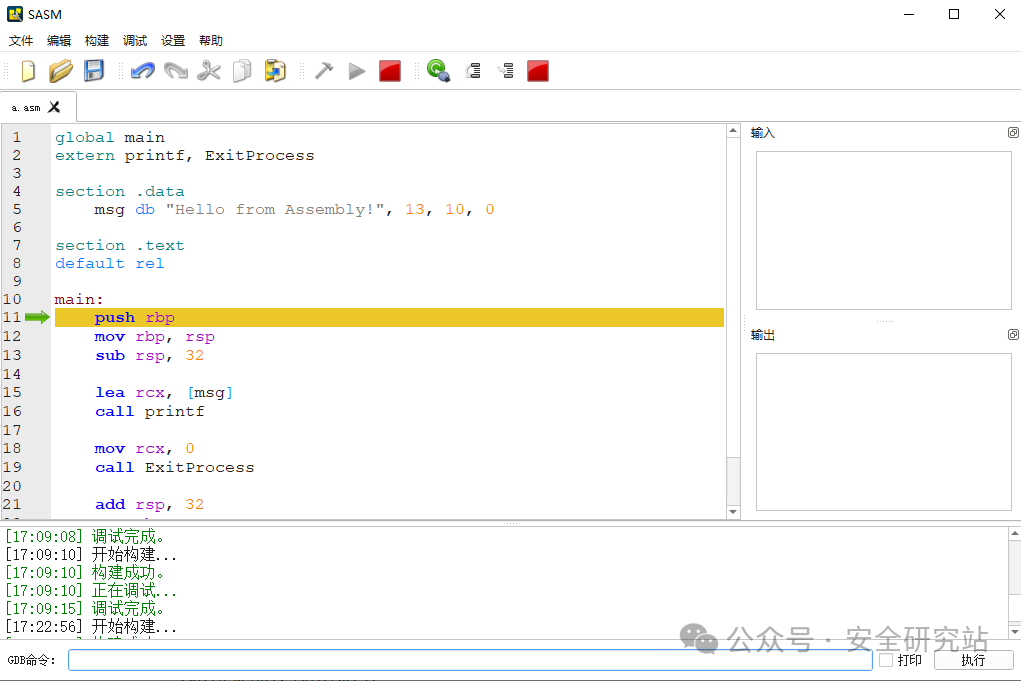Paste the clipboard using the paste icon
The height and width of the screenshot is (681, 1021).
tap(275, 71)
